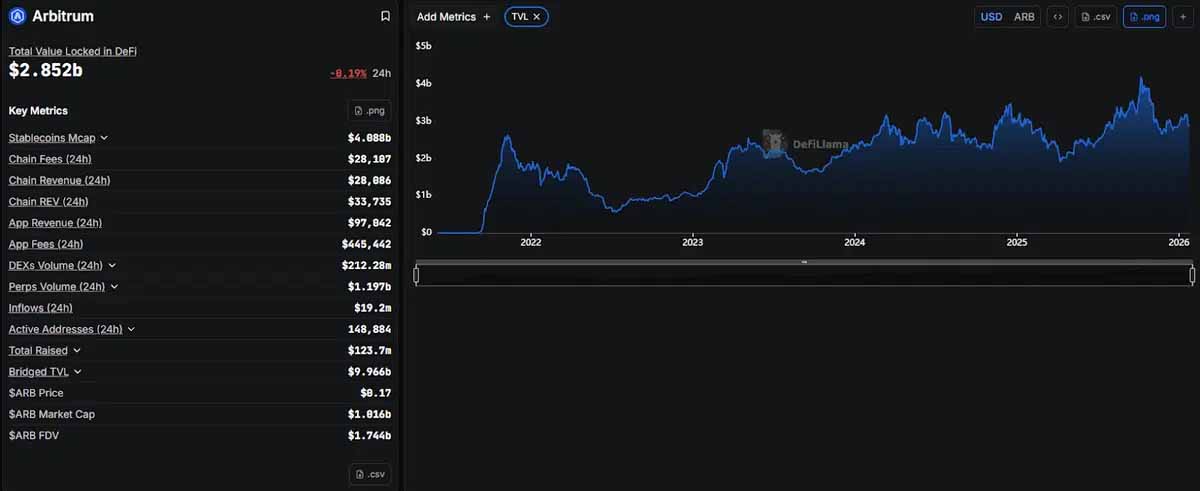Open the Add Metrics menu

click(454, 17)
